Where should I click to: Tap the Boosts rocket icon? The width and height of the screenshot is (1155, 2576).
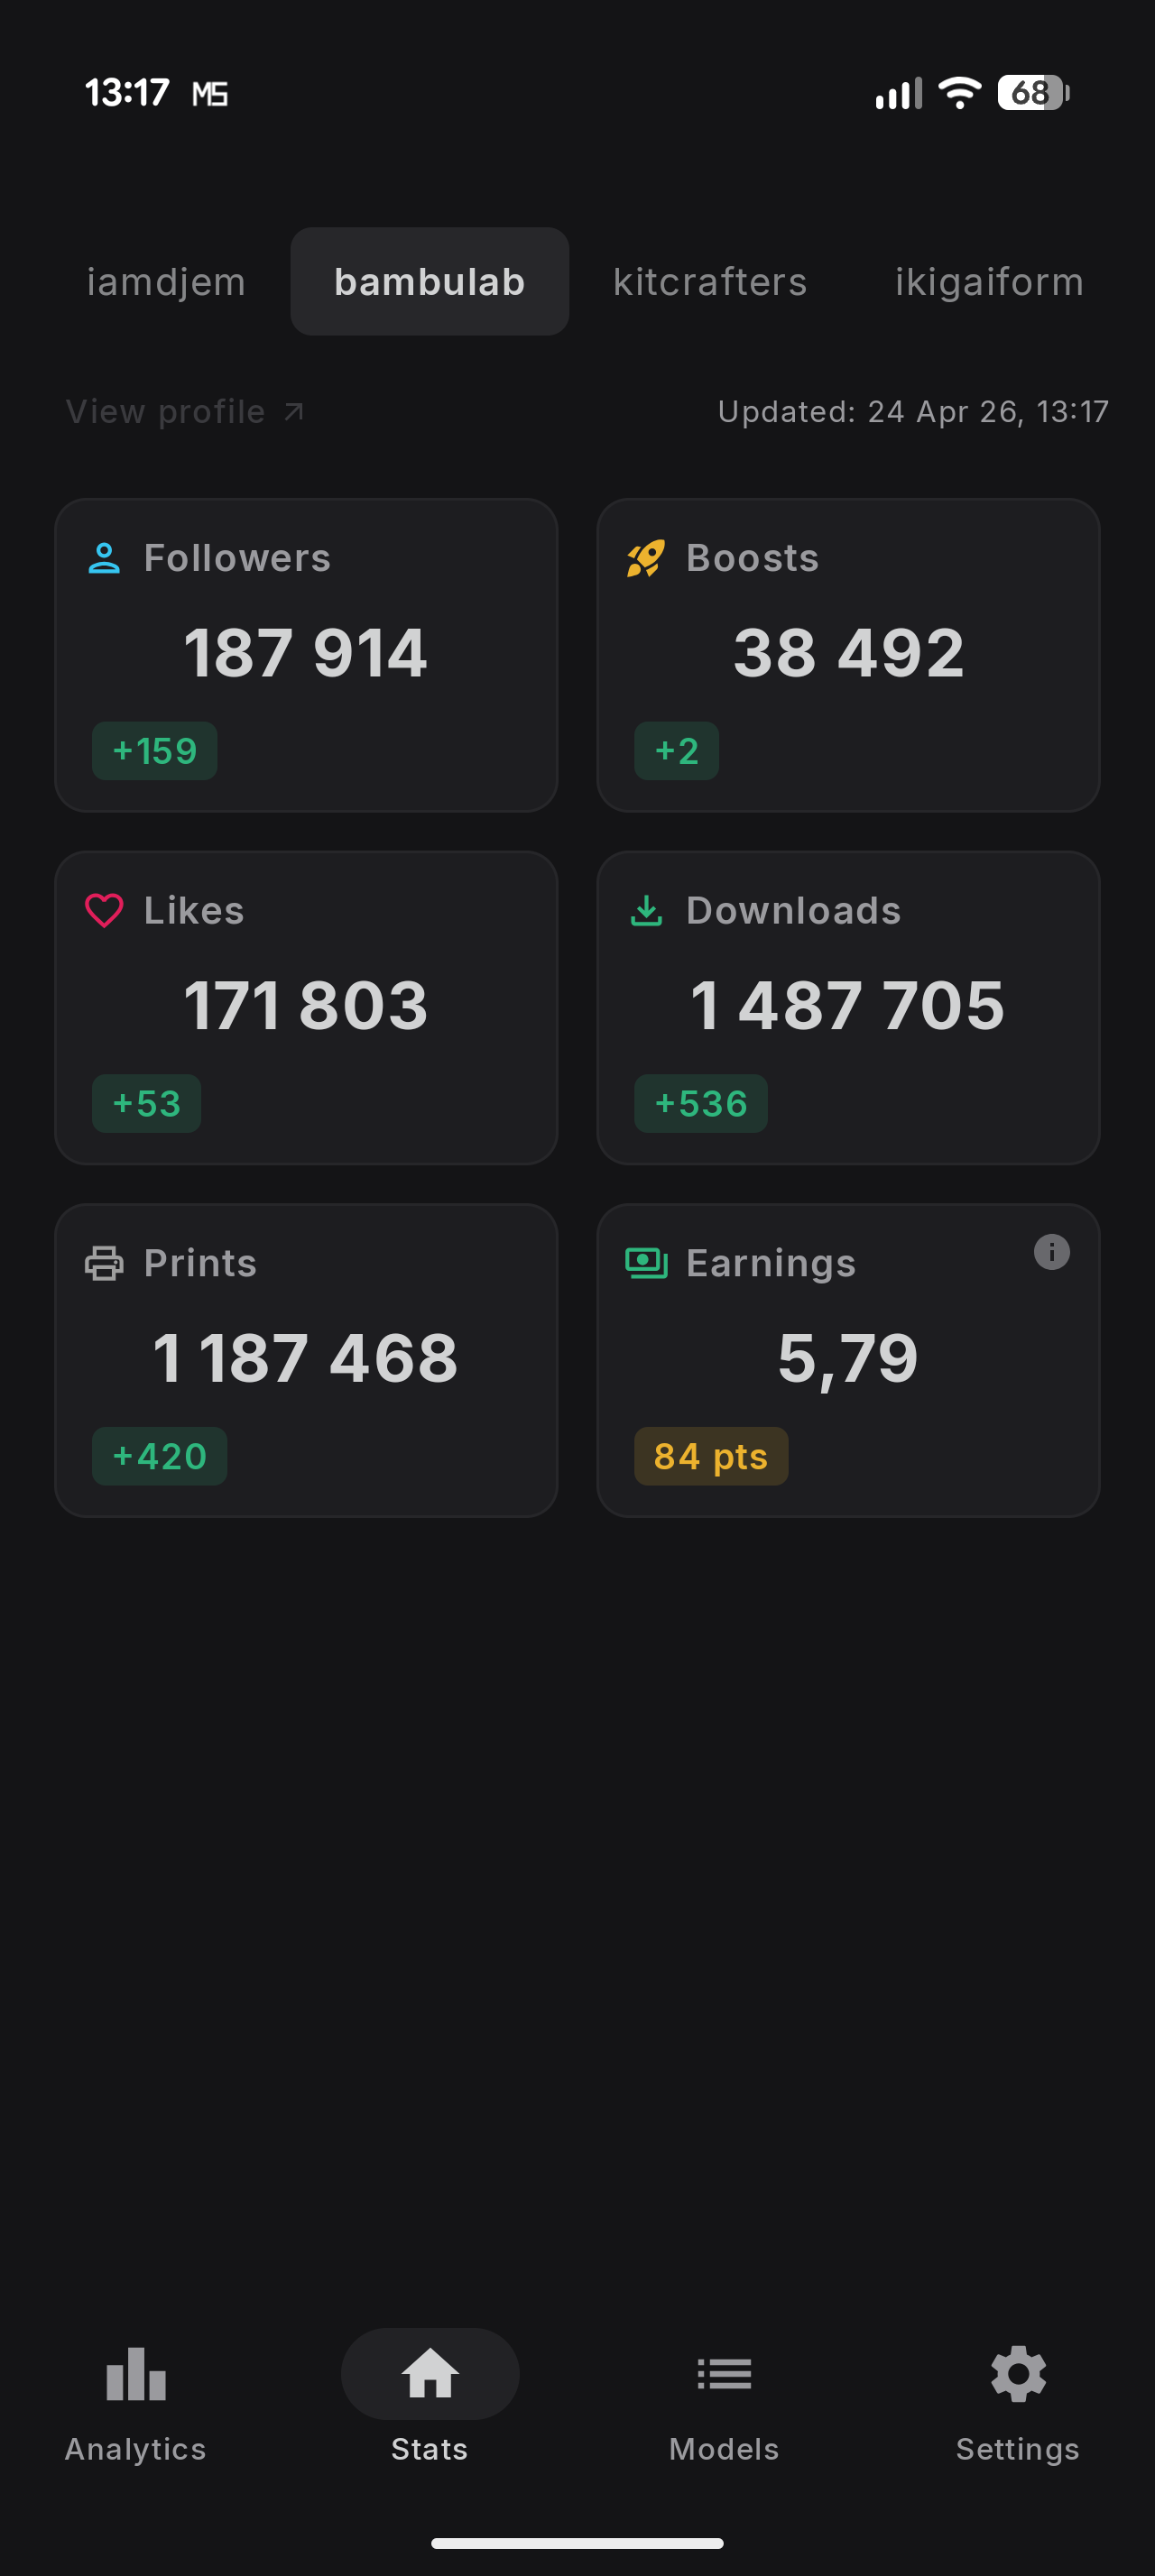click(646, 558)
